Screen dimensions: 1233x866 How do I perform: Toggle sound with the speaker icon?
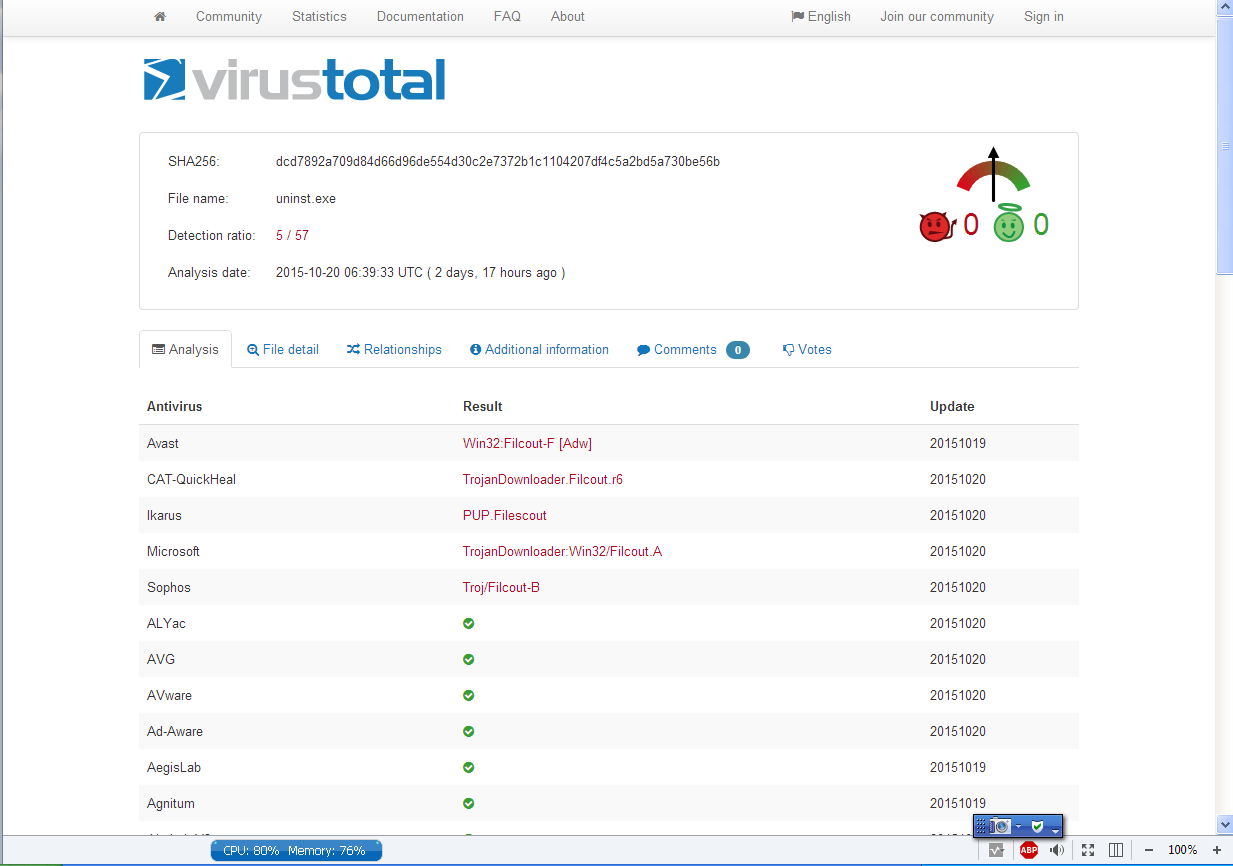(1057, 850)
